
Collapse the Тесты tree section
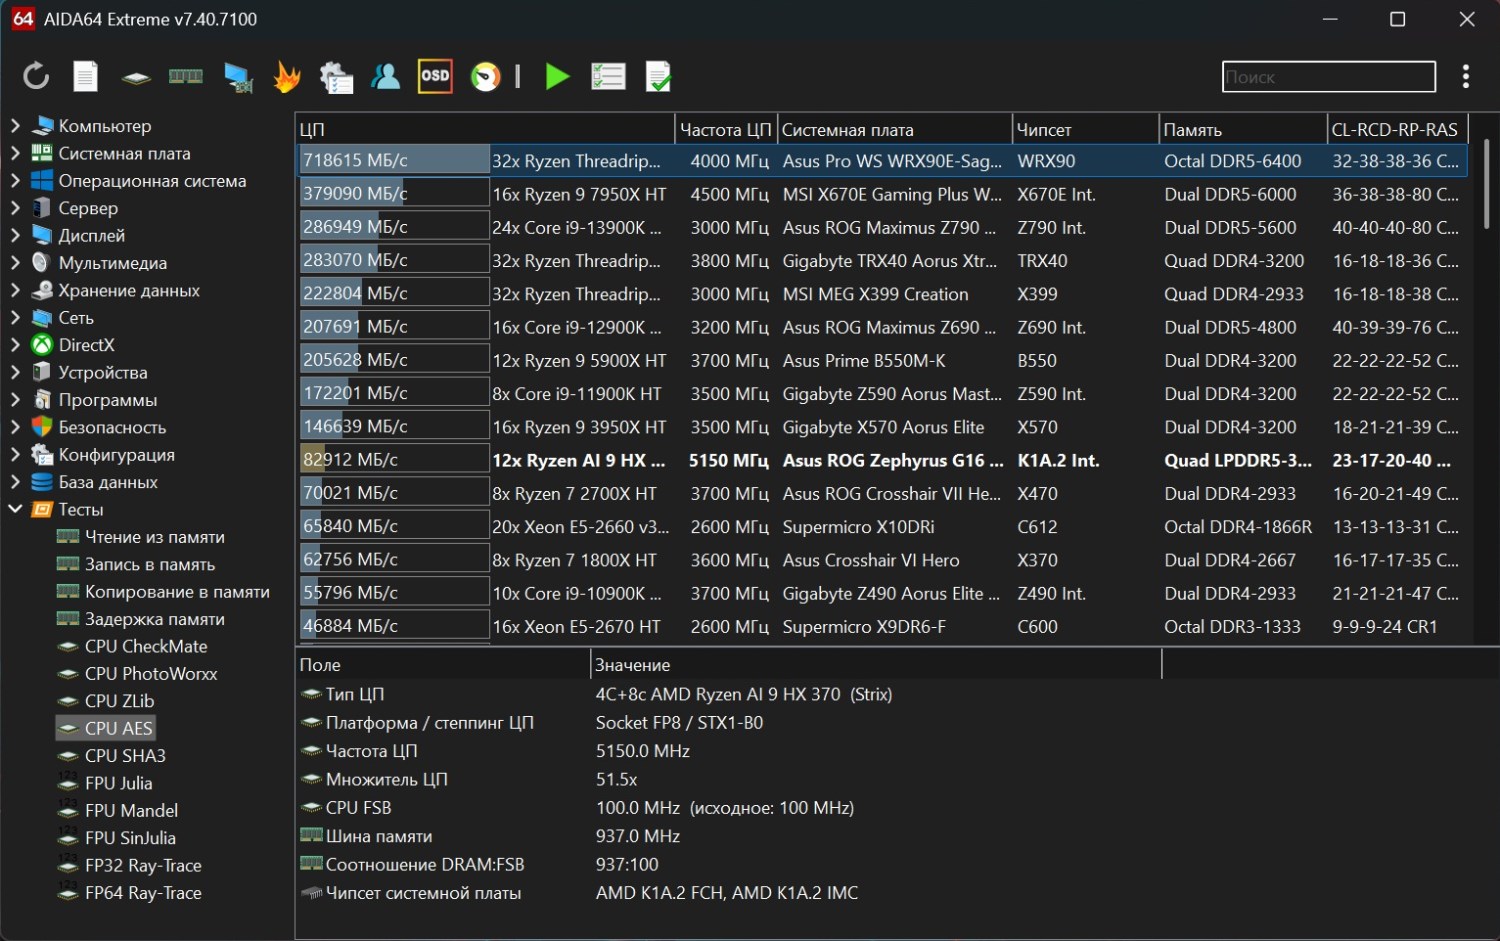(15, 509)
